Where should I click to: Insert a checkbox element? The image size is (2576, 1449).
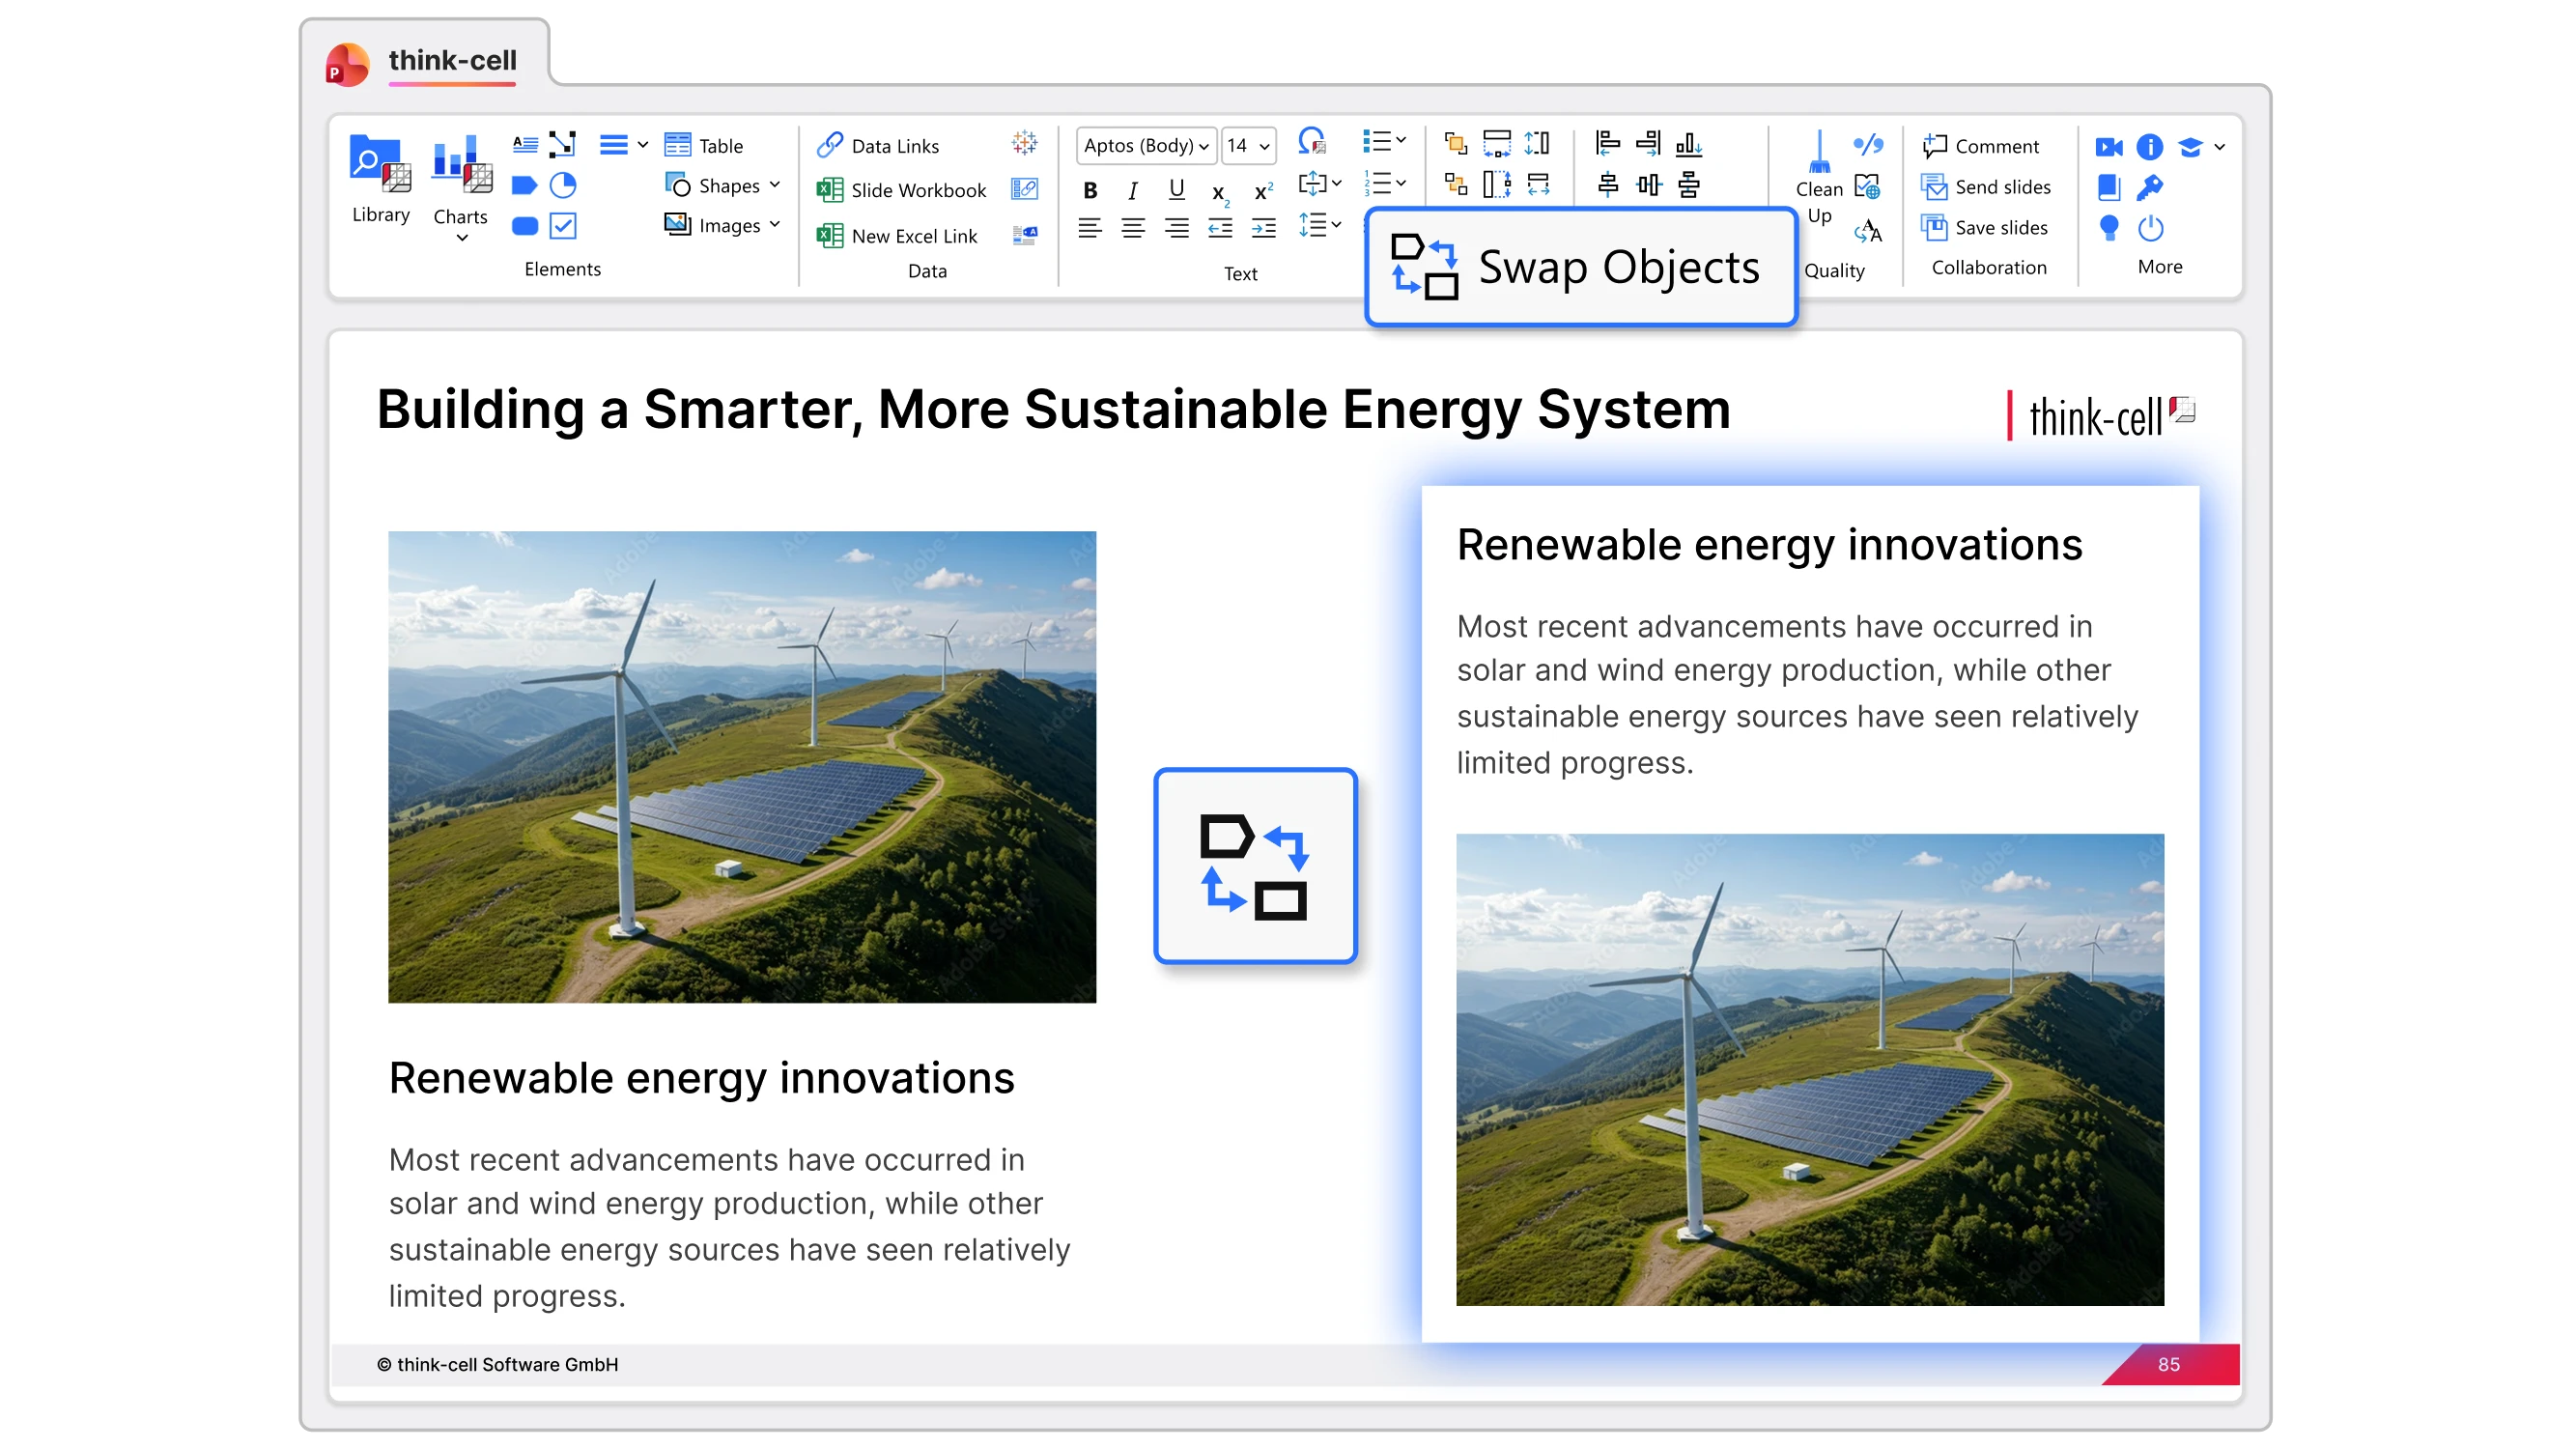(563, 226)
